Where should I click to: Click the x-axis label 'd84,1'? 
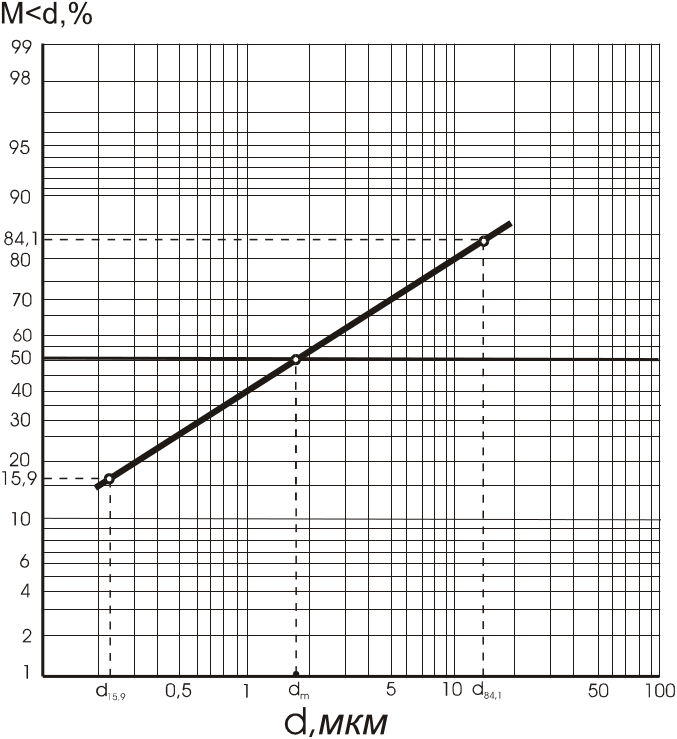click(x=487, y=690)
